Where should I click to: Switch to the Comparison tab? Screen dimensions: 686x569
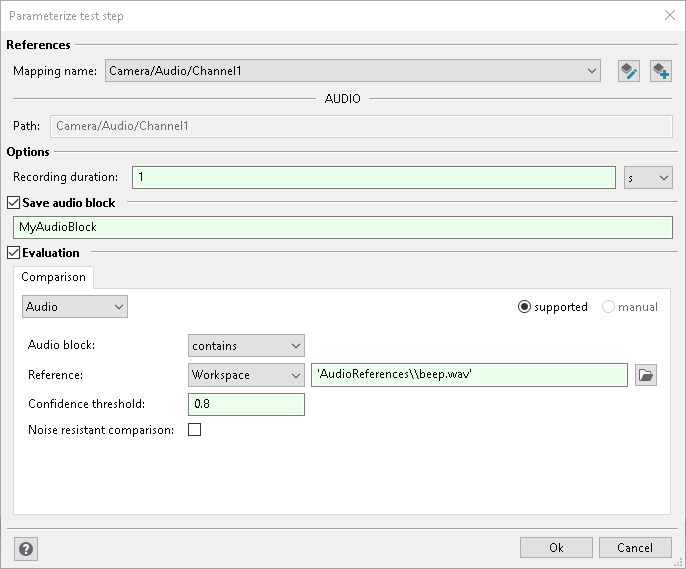coord(53,277)
